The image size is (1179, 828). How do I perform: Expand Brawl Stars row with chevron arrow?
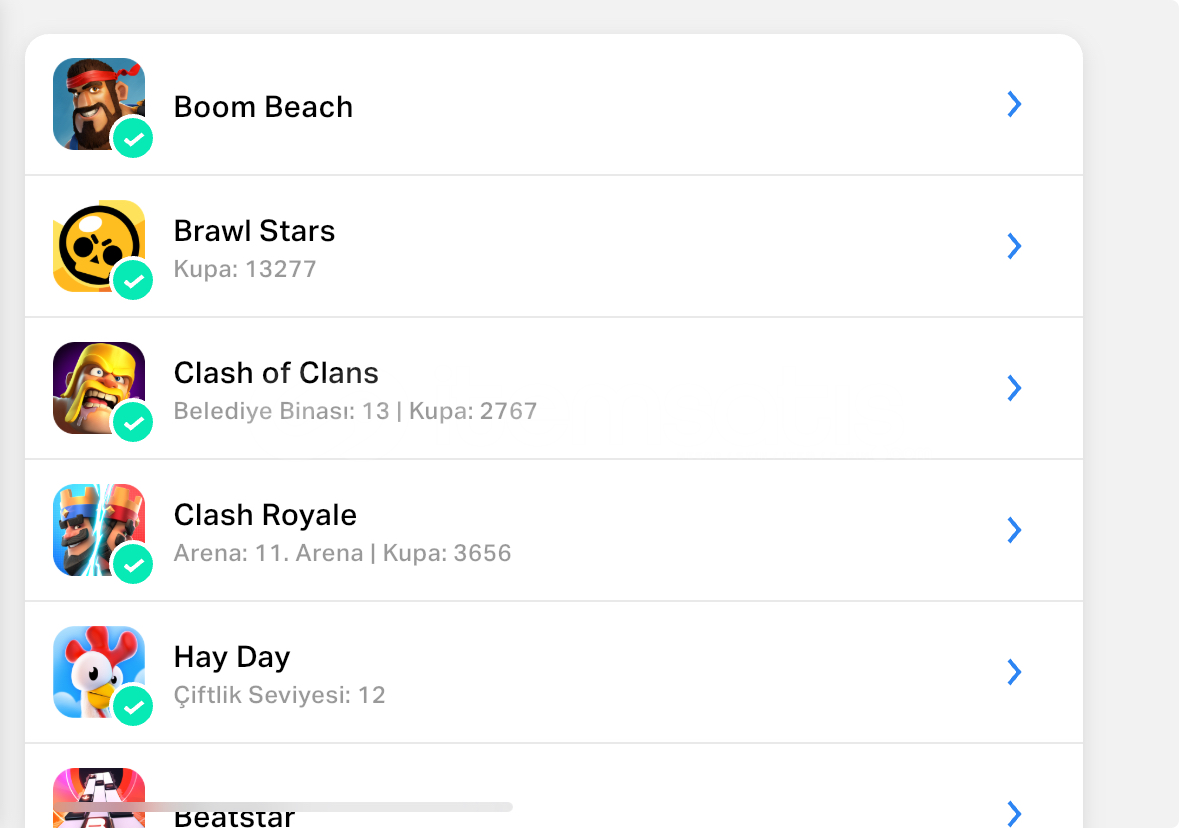click(x=1014, y=246)
